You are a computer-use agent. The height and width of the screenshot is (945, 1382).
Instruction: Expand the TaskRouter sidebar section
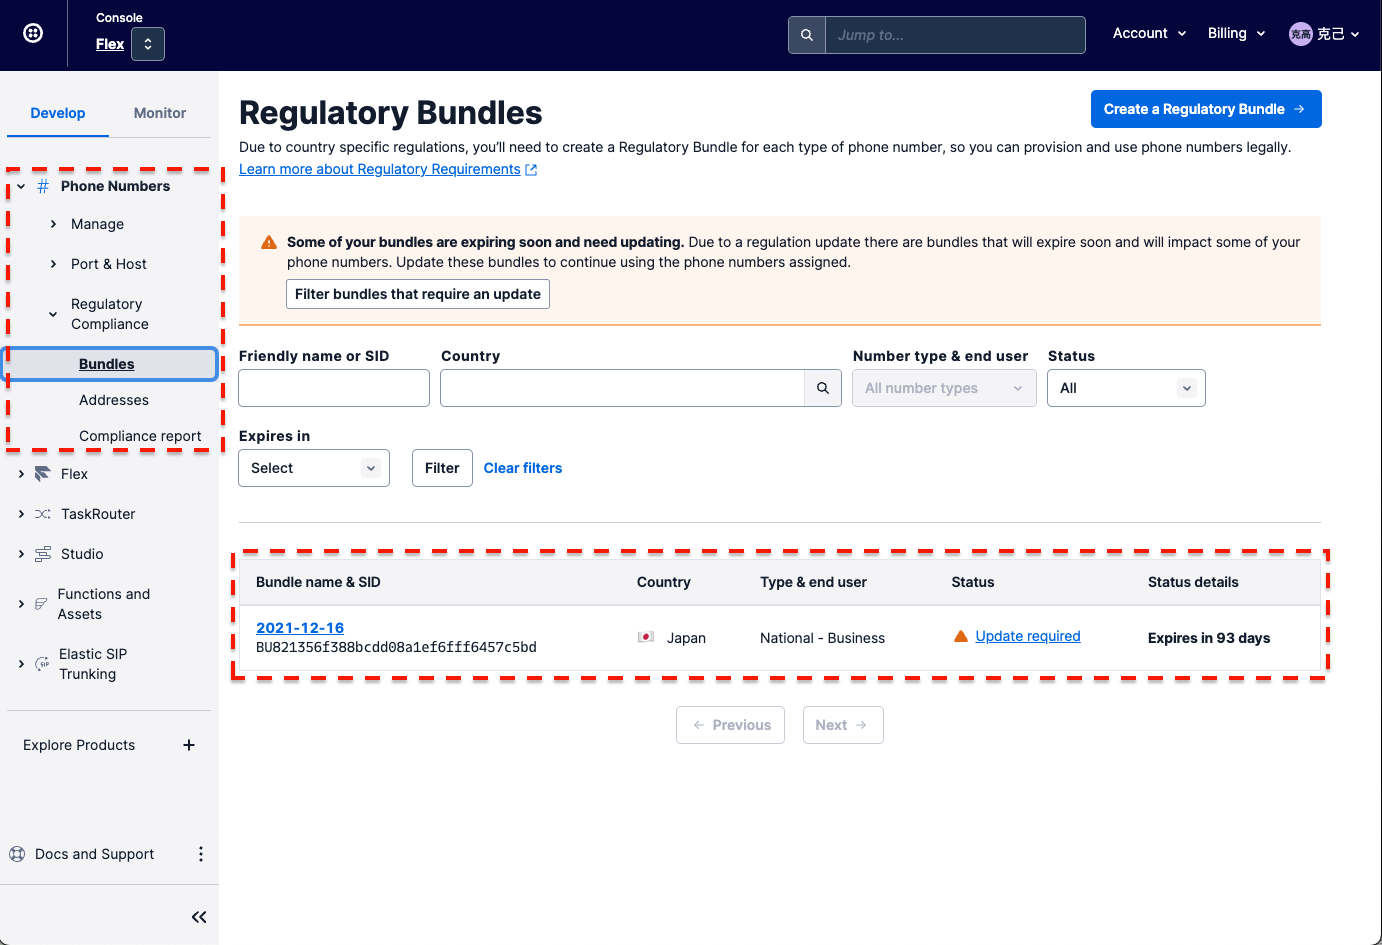click(21, 514)
